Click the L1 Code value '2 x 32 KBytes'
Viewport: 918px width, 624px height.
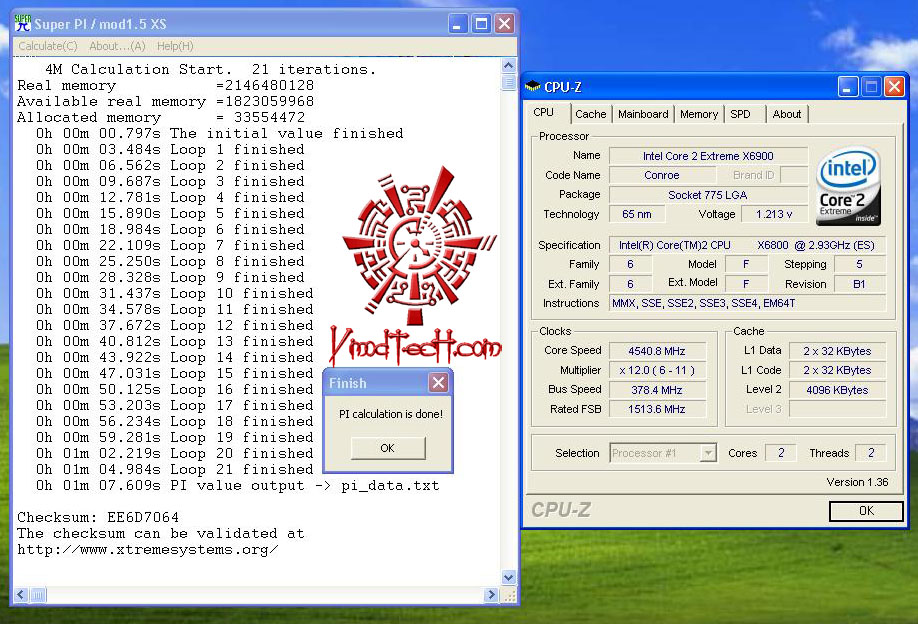tap(837, 370)
